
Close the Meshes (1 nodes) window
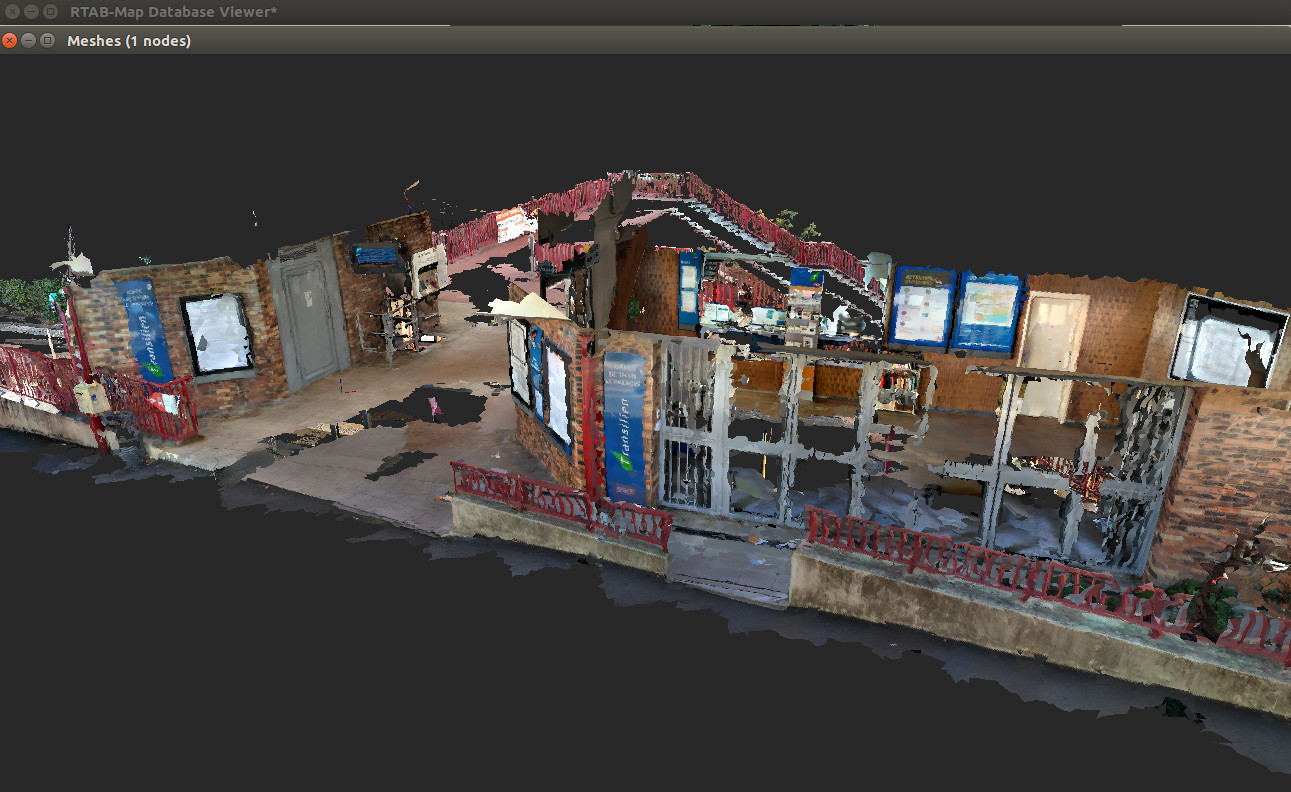(10, 40)
